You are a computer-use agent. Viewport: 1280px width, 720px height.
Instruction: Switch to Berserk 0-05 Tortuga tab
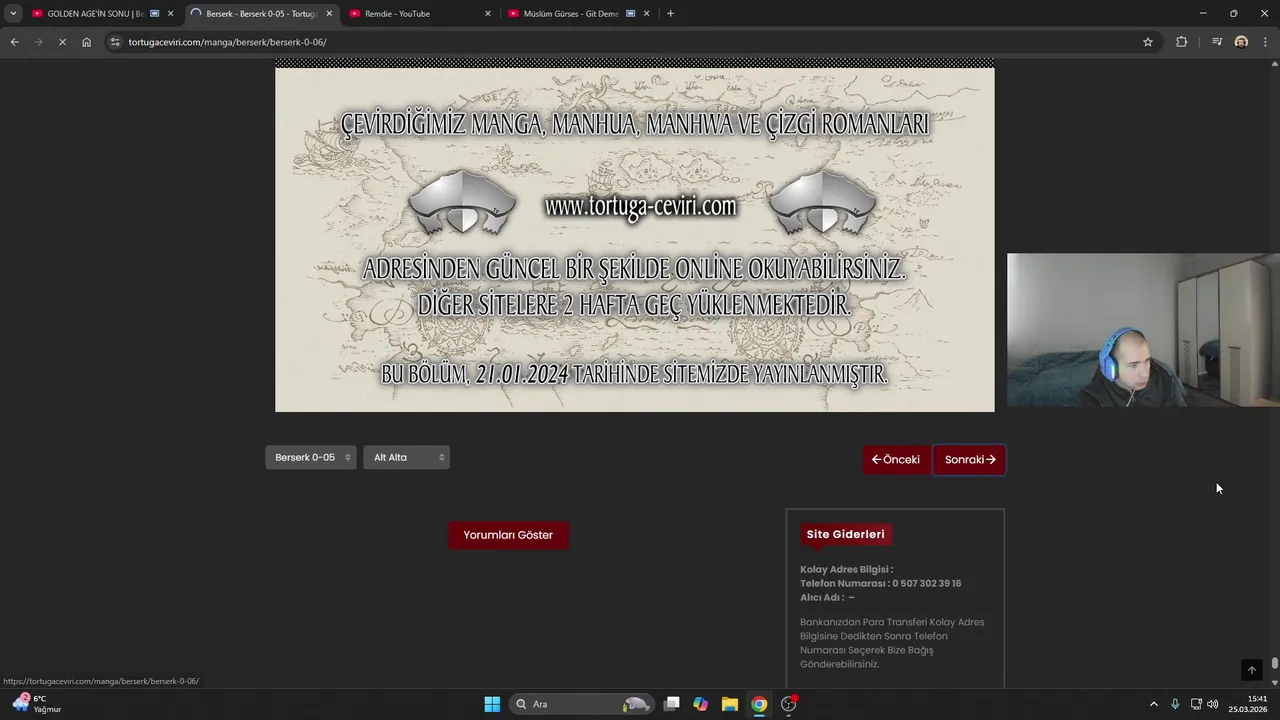262,13
